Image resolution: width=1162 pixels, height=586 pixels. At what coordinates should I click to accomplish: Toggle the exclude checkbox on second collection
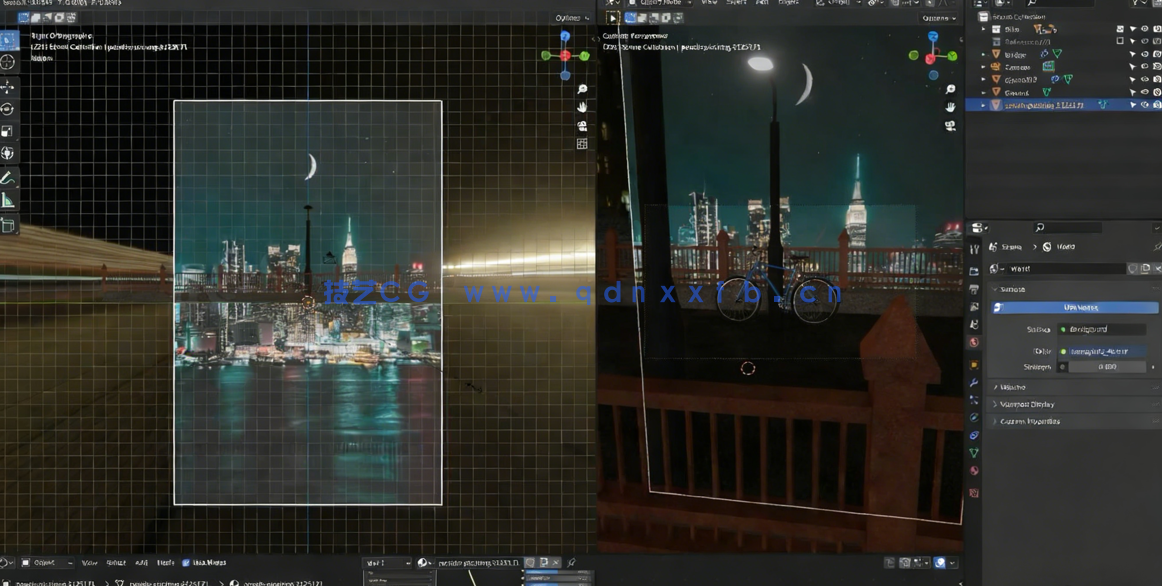pyautogui.click(x=1120, y=42)
